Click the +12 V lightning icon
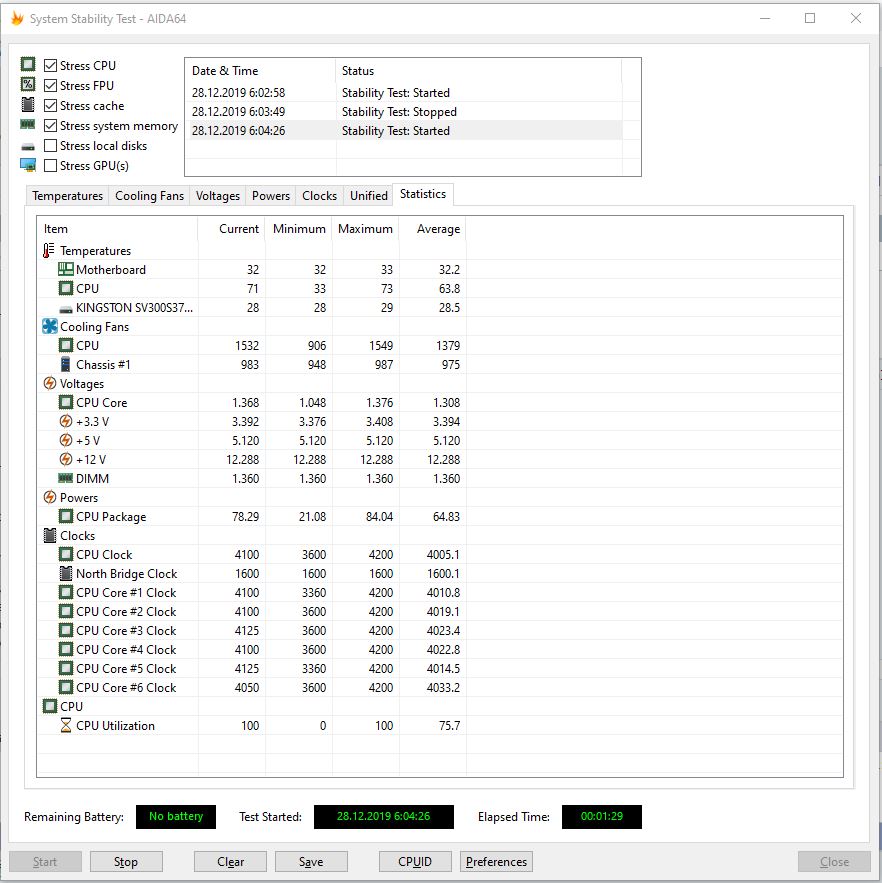 [x=66, y=460]
